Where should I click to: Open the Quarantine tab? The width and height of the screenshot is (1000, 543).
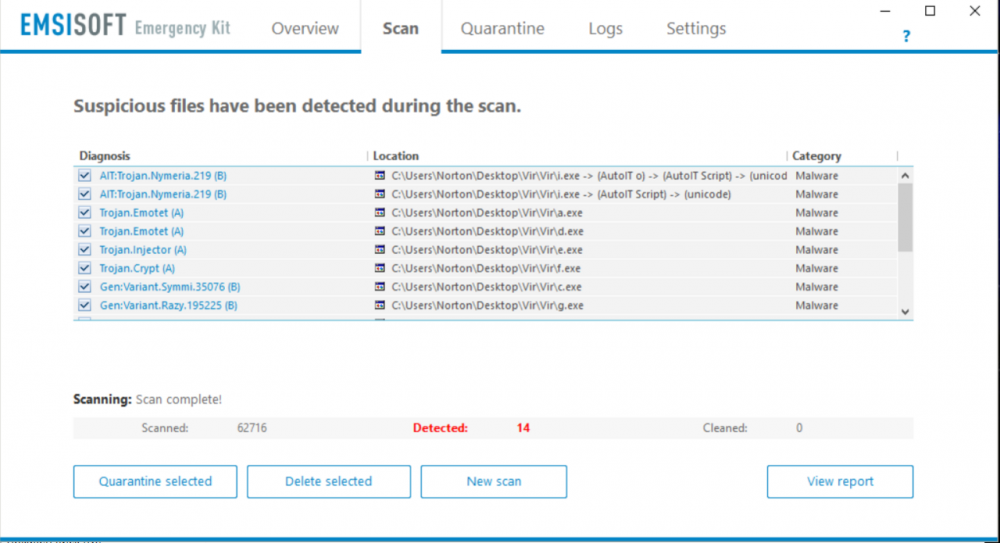coord(503,29)
